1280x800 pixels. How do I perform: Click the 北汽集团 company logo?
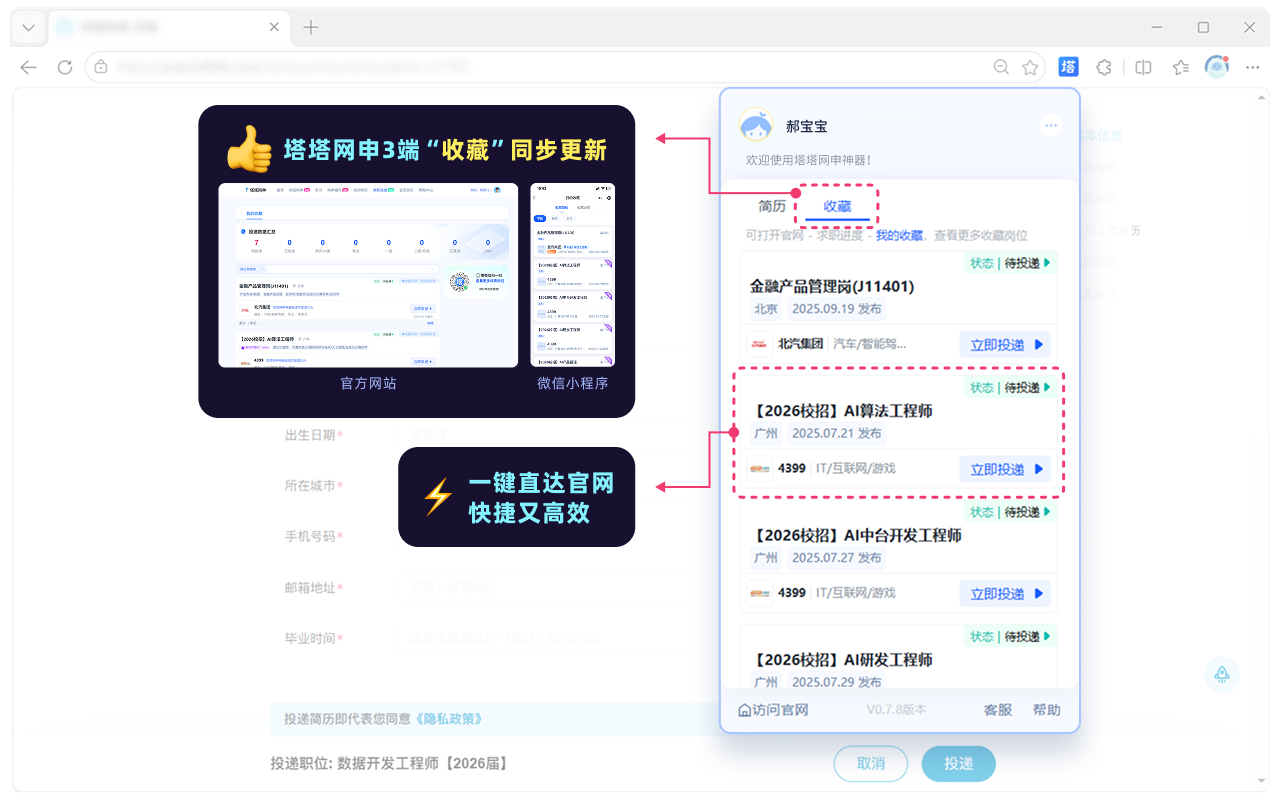click(759, 344)
